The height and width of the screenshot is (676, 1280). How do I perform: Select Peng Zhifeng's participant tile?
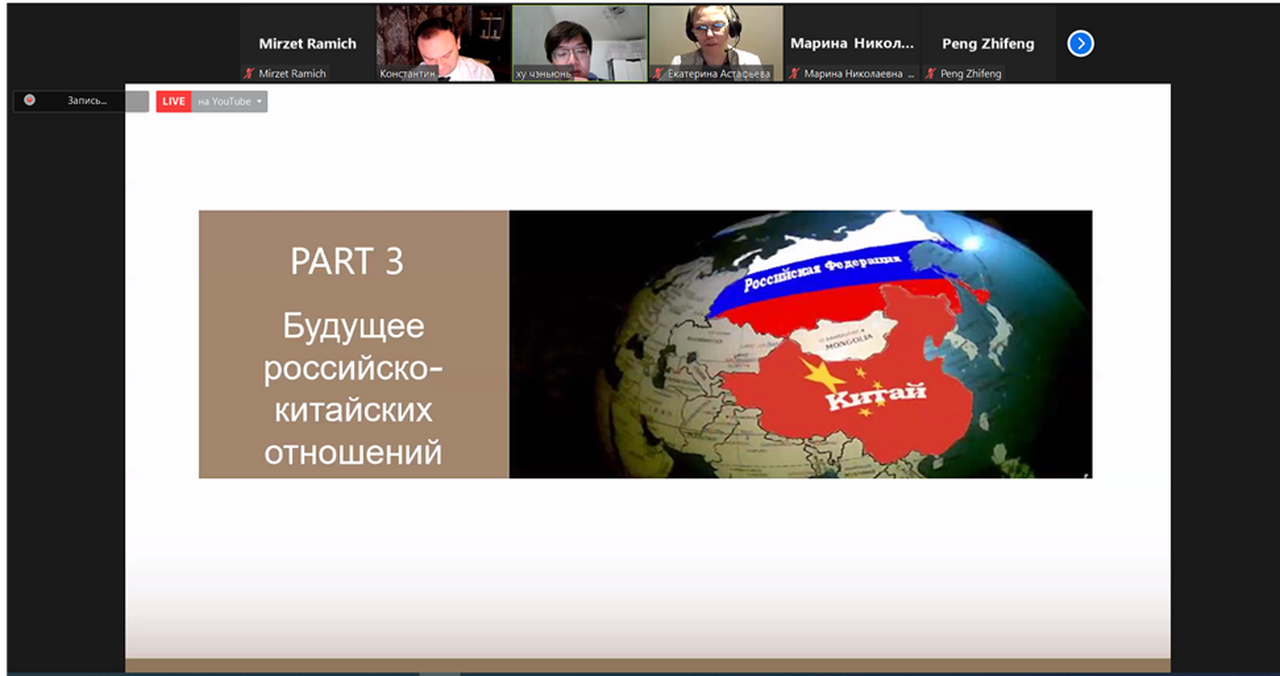(988, 44)
